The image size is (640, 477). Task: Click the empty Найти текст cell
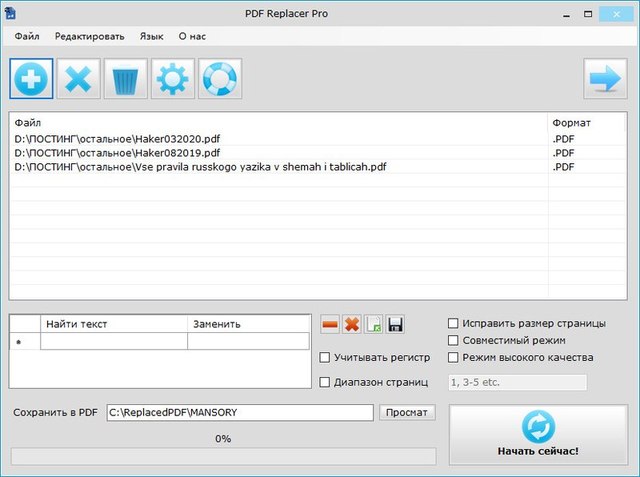click(114, 341)
